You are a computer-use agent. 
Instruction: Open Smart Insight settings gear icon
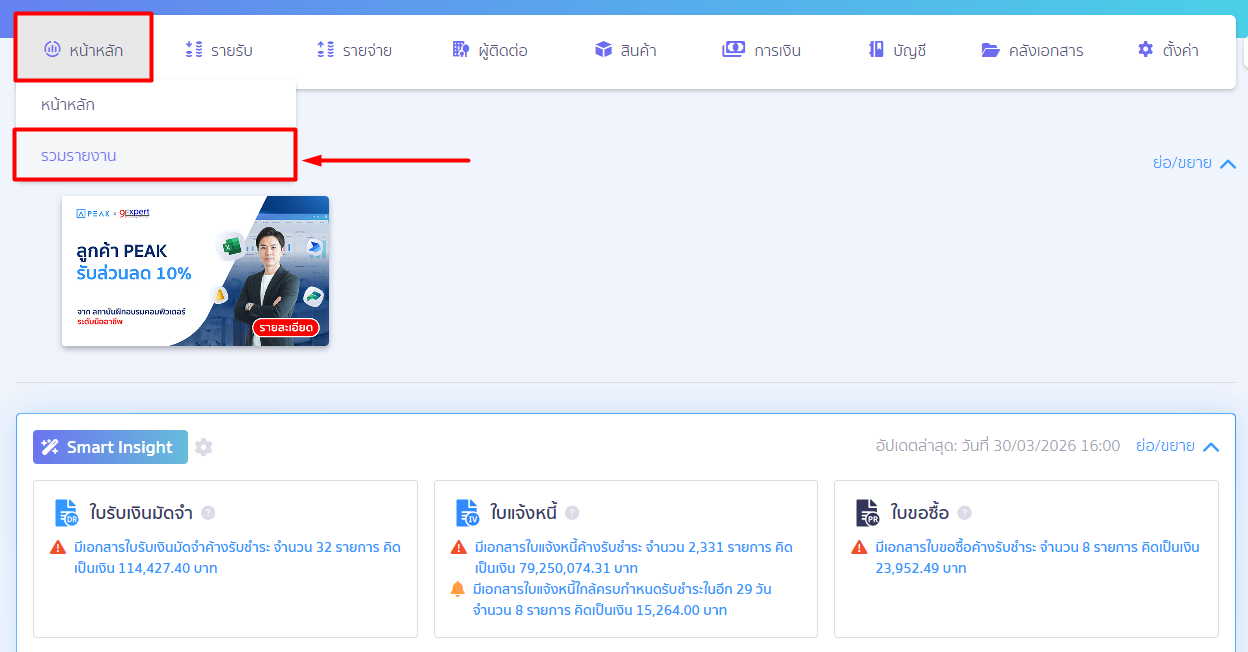[204, 447]
